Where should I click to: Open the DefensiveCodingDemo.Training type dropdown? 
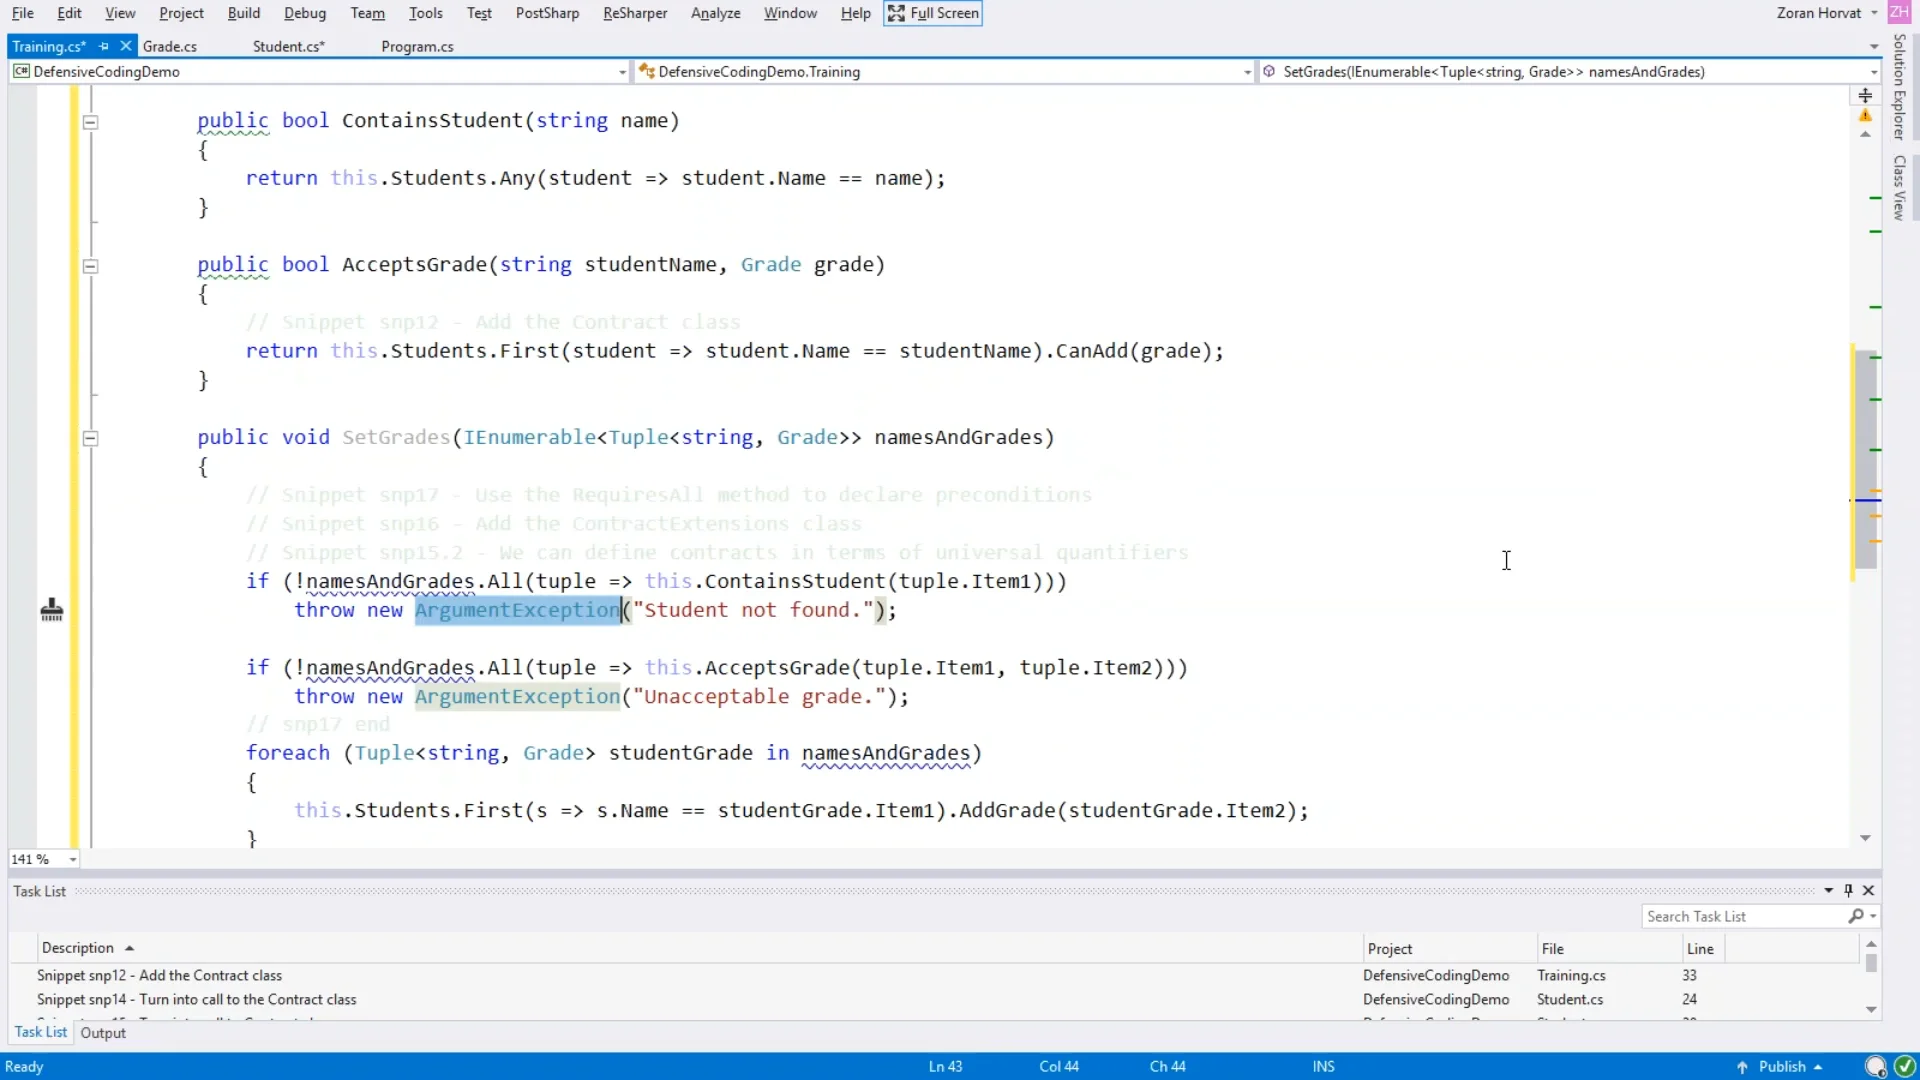[x=1247, y=72]
